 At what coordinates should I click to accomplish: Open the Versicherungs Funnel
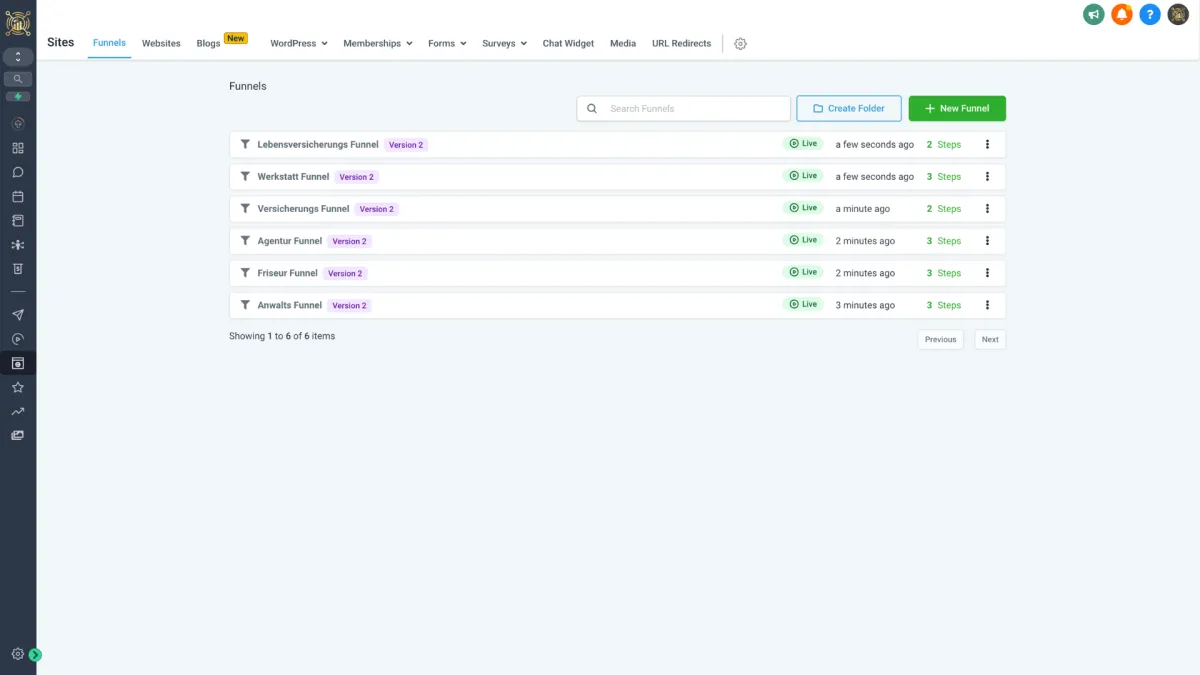pos(303,208)
